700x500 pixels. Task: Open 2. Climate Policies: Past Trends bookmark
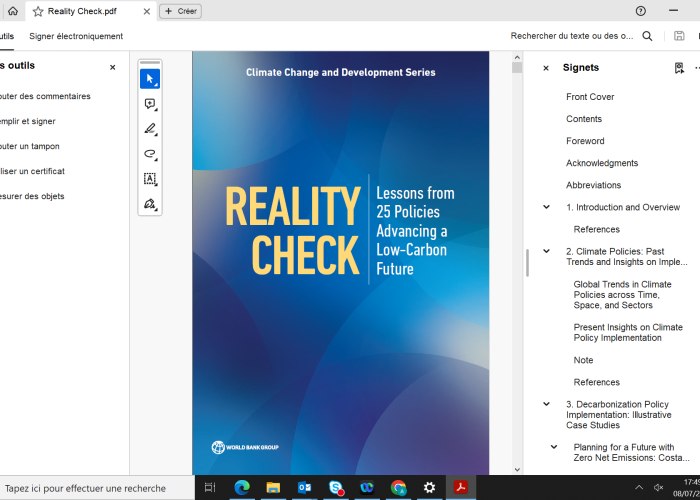[627, 257]
